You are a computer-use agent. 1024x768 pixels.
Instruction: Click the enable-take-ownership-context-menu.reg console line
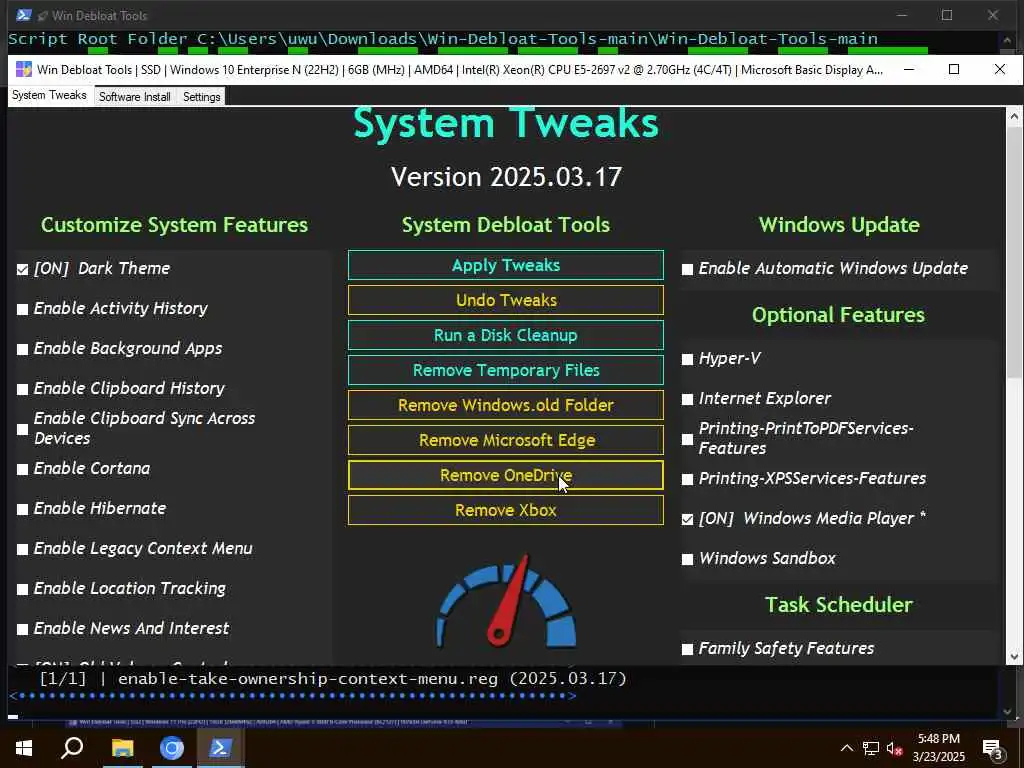[x=333, y=679]
